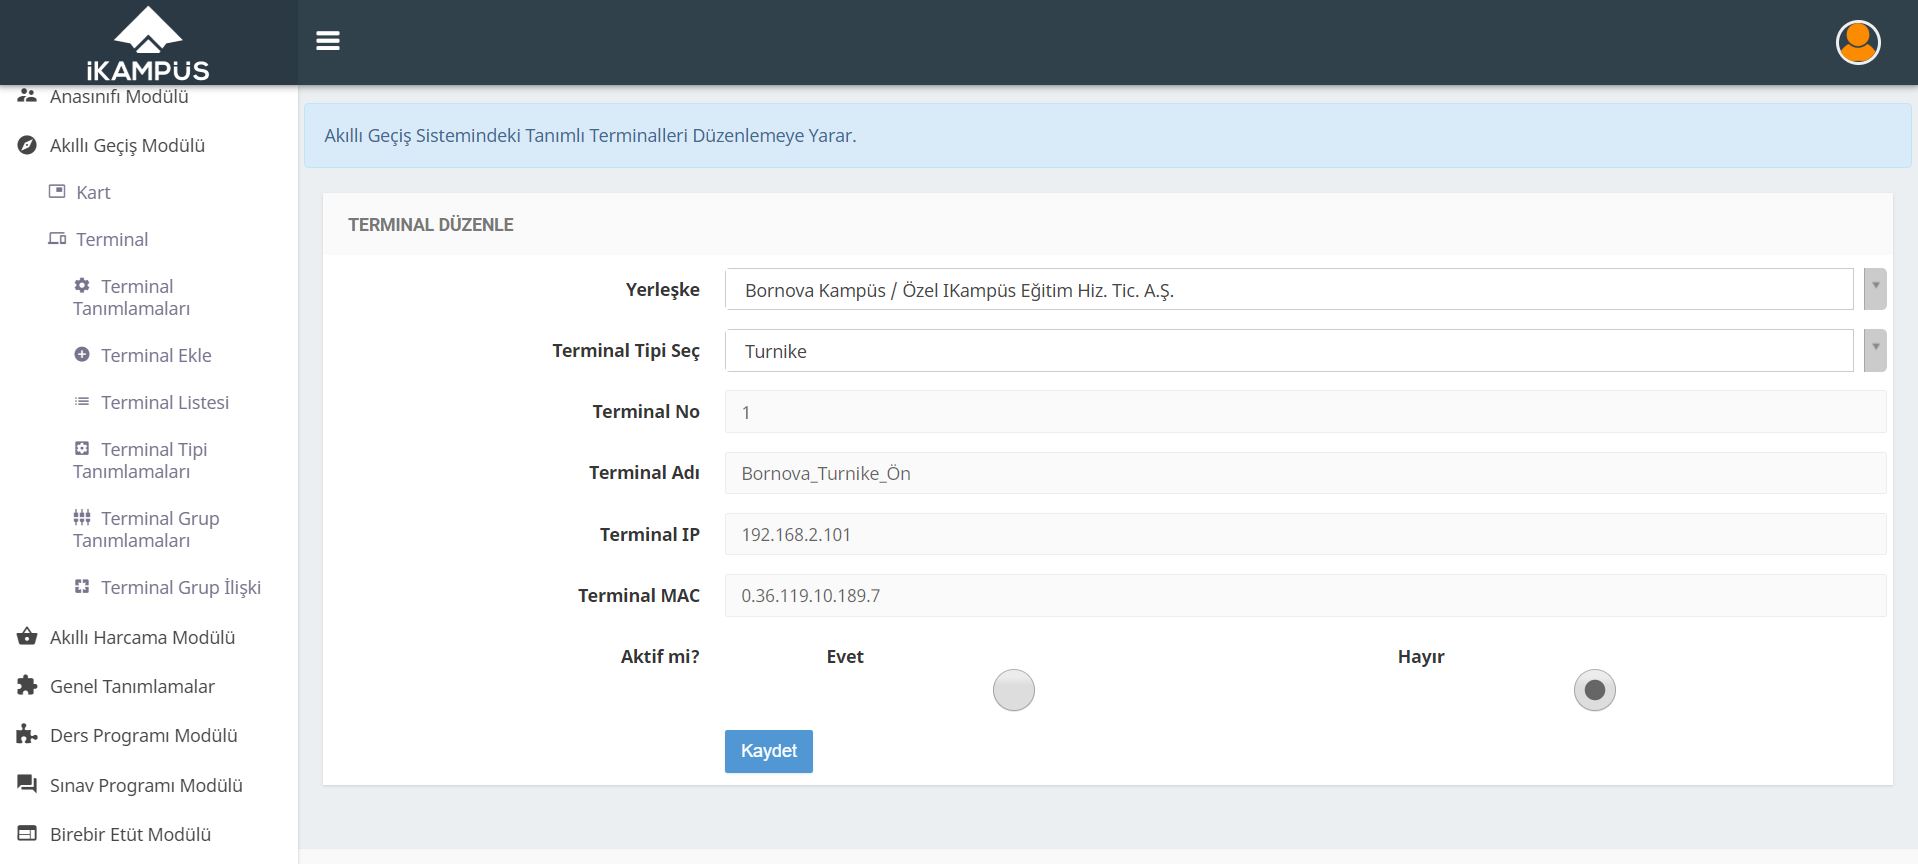Click the Terminal Grup Tanımlamaları sliders icon
The height and width of the screenshot is (864, 1918).
[82, 517]
